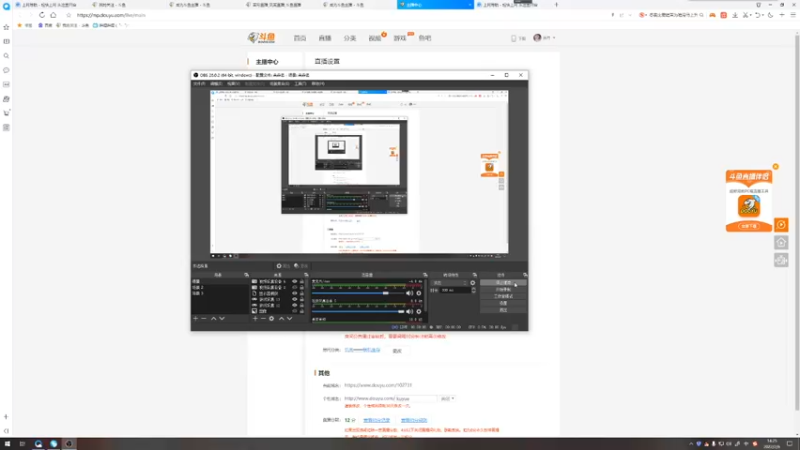Open the scene transition type dropdown
Image resolution: width=800 pixels, height=450 pixels.
449,283
